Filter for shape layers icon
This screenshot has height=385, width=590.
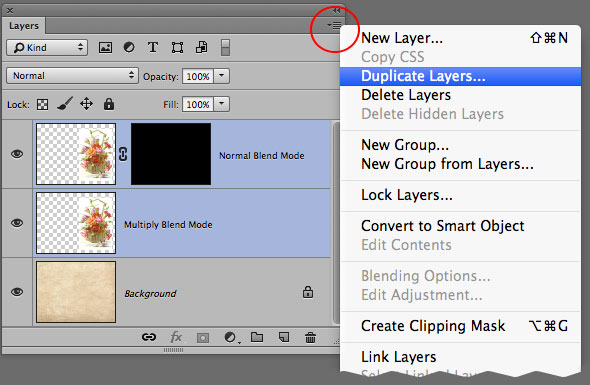177,47
